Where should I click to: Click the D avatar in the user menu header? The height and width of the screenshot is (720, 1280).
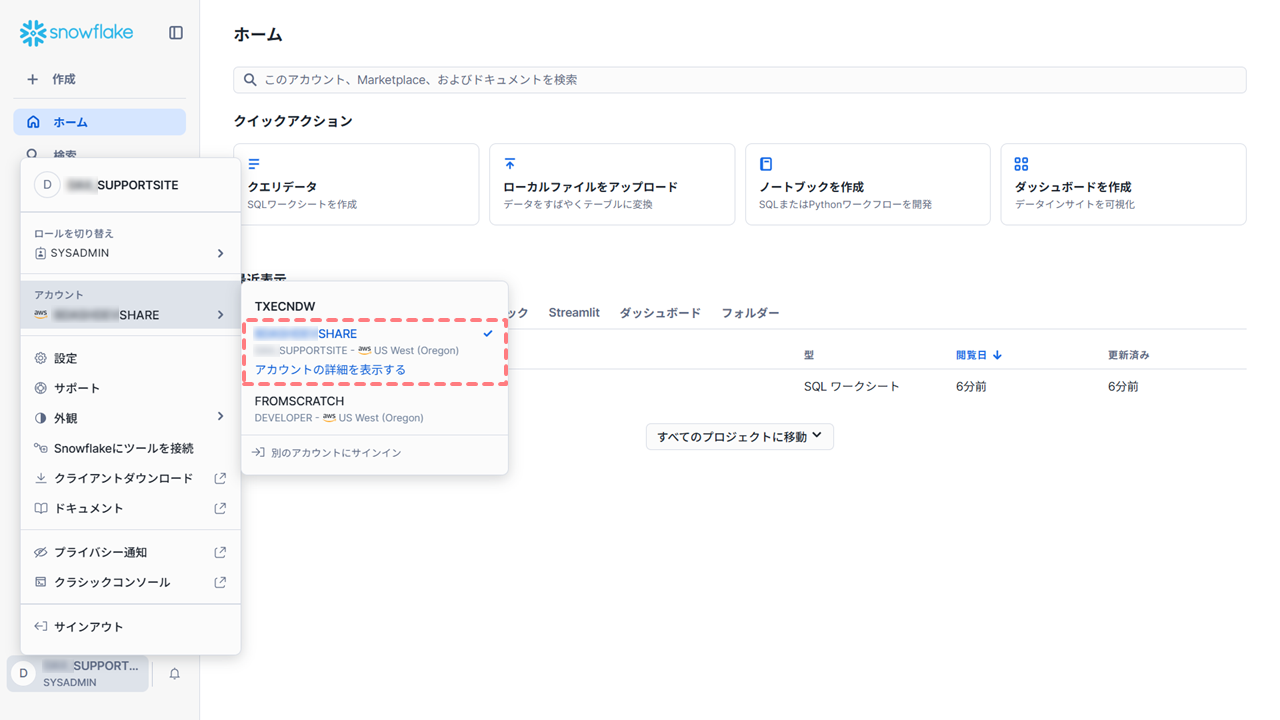coord(47,185)
